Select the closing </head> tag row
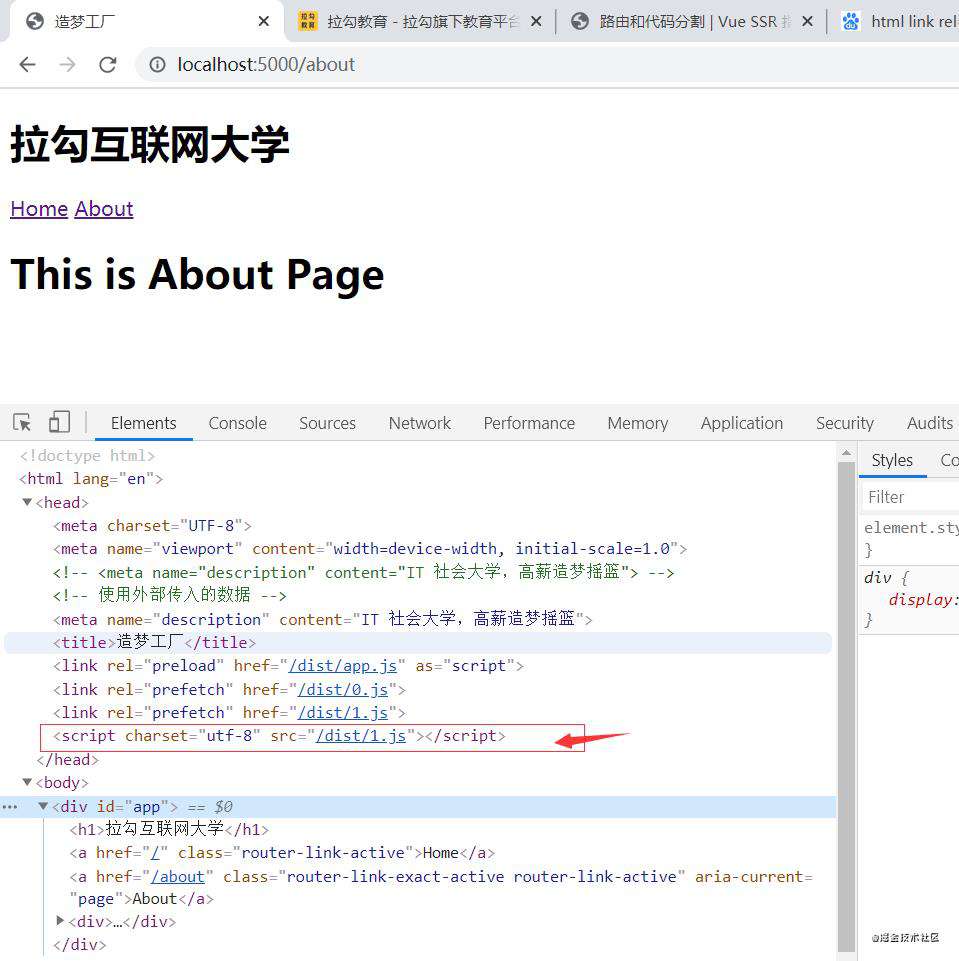 [x=67, y=760]
